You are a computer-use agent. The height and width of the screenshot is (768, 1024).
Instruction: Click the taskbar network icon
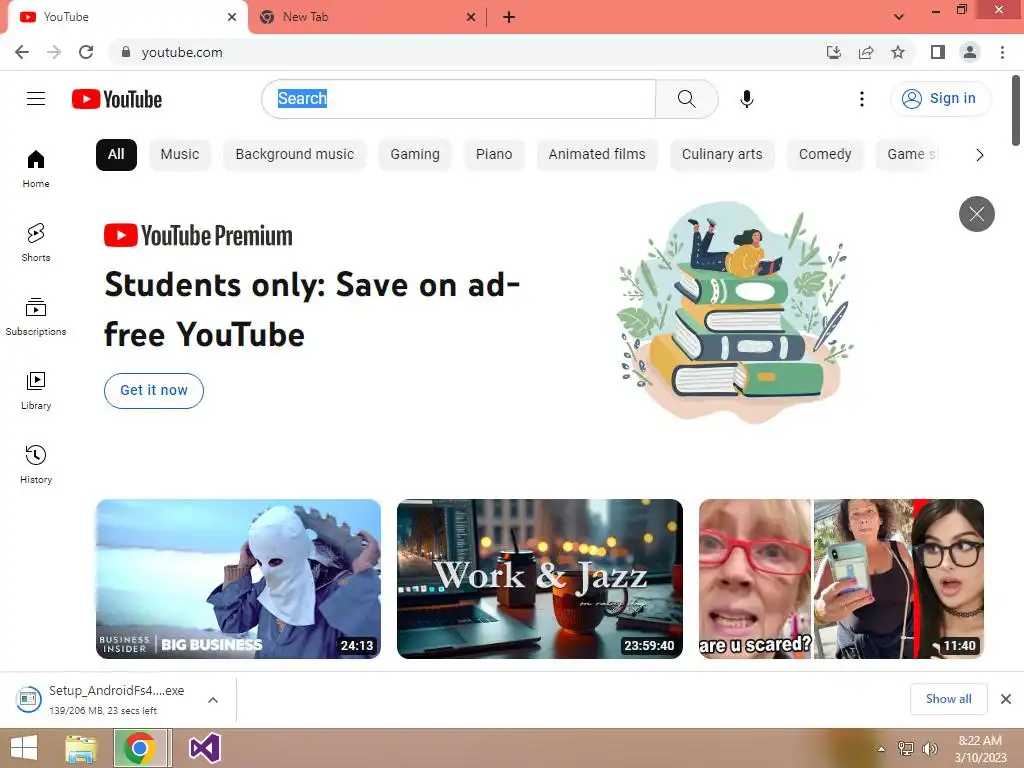coord(906,749)
